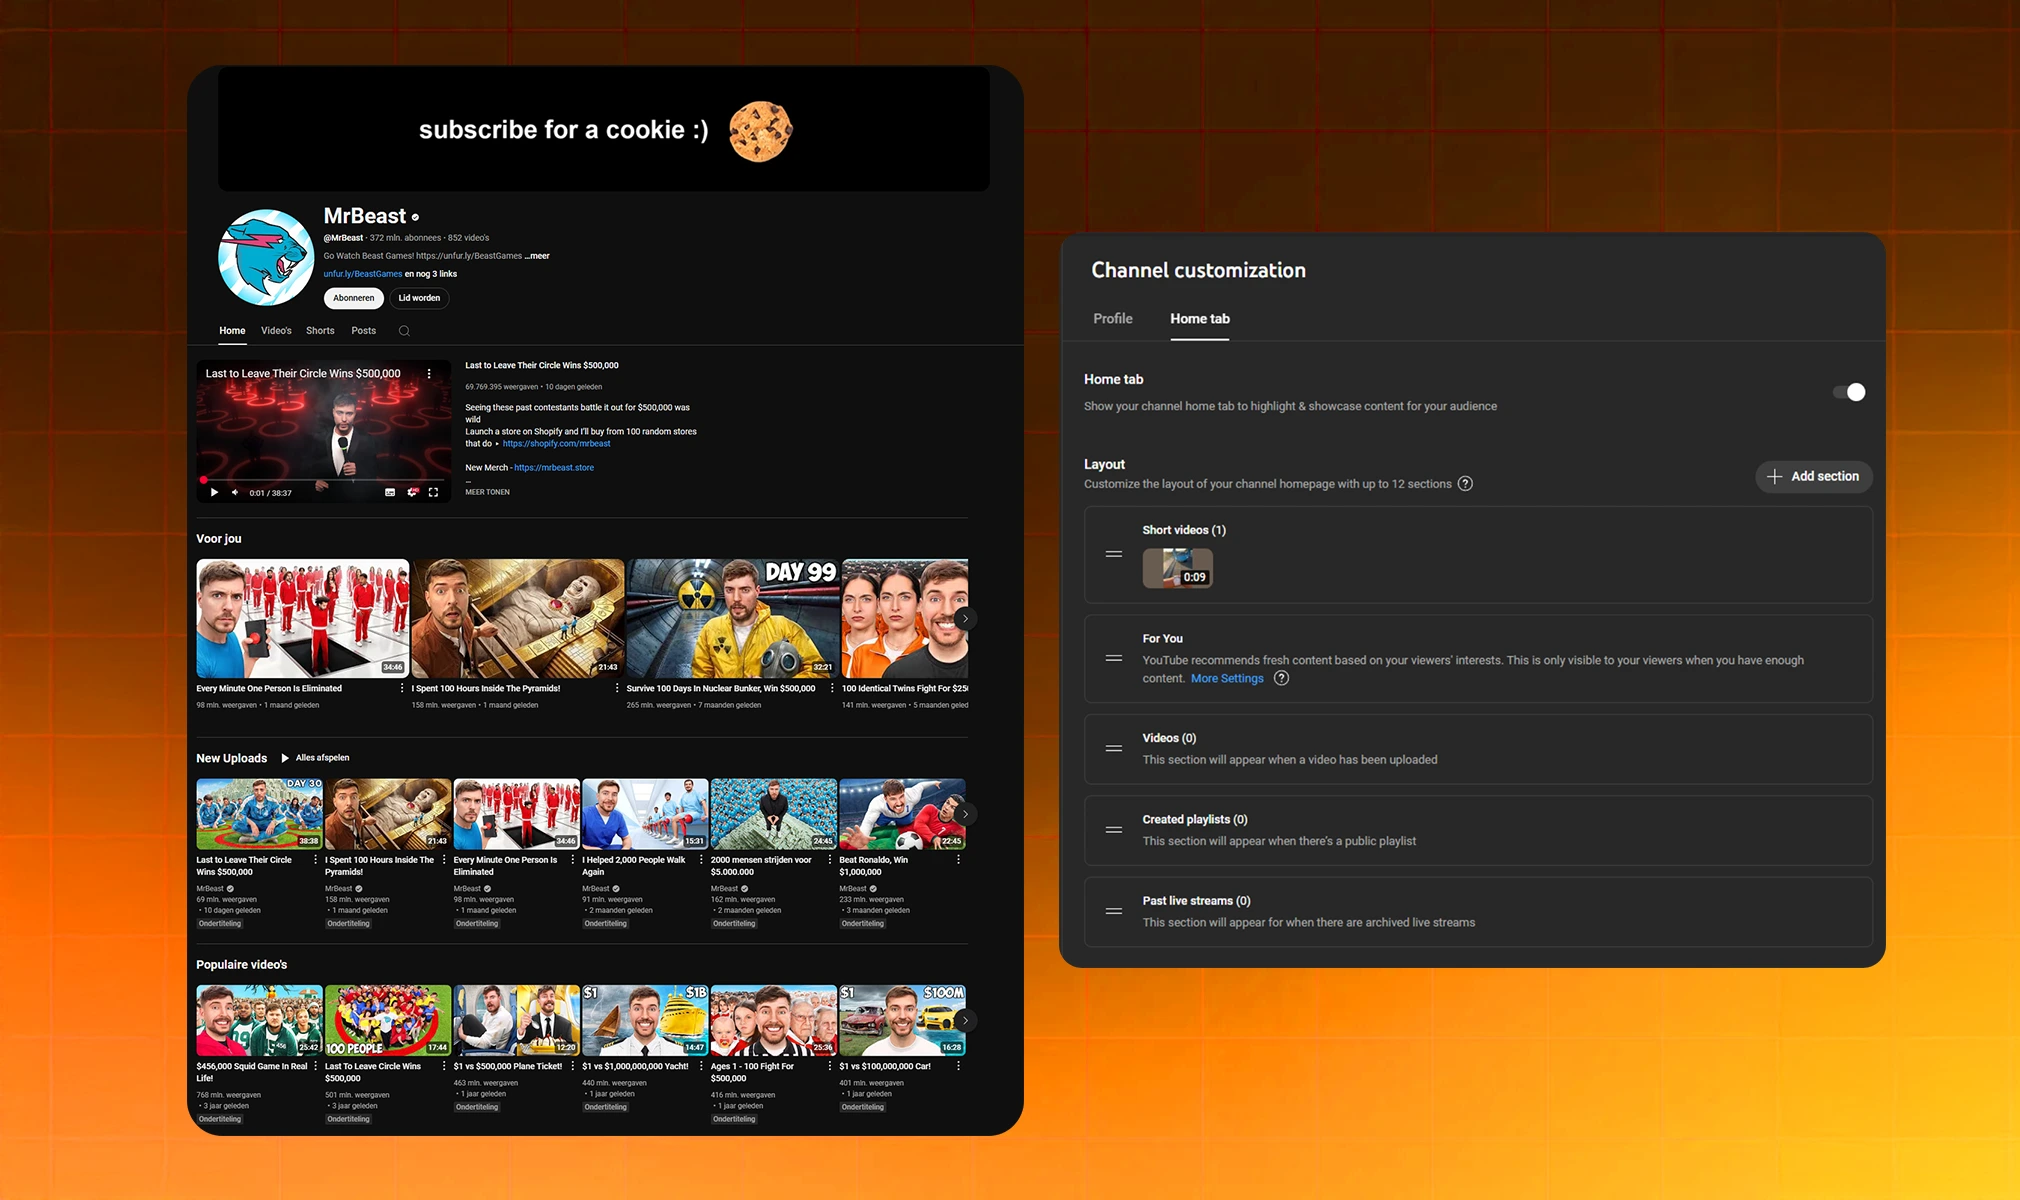Click Alles afspelen play icon next to New Uploads
Image resolution: width=2020 pixels, height=1200 pixels.
pos(285,758)
